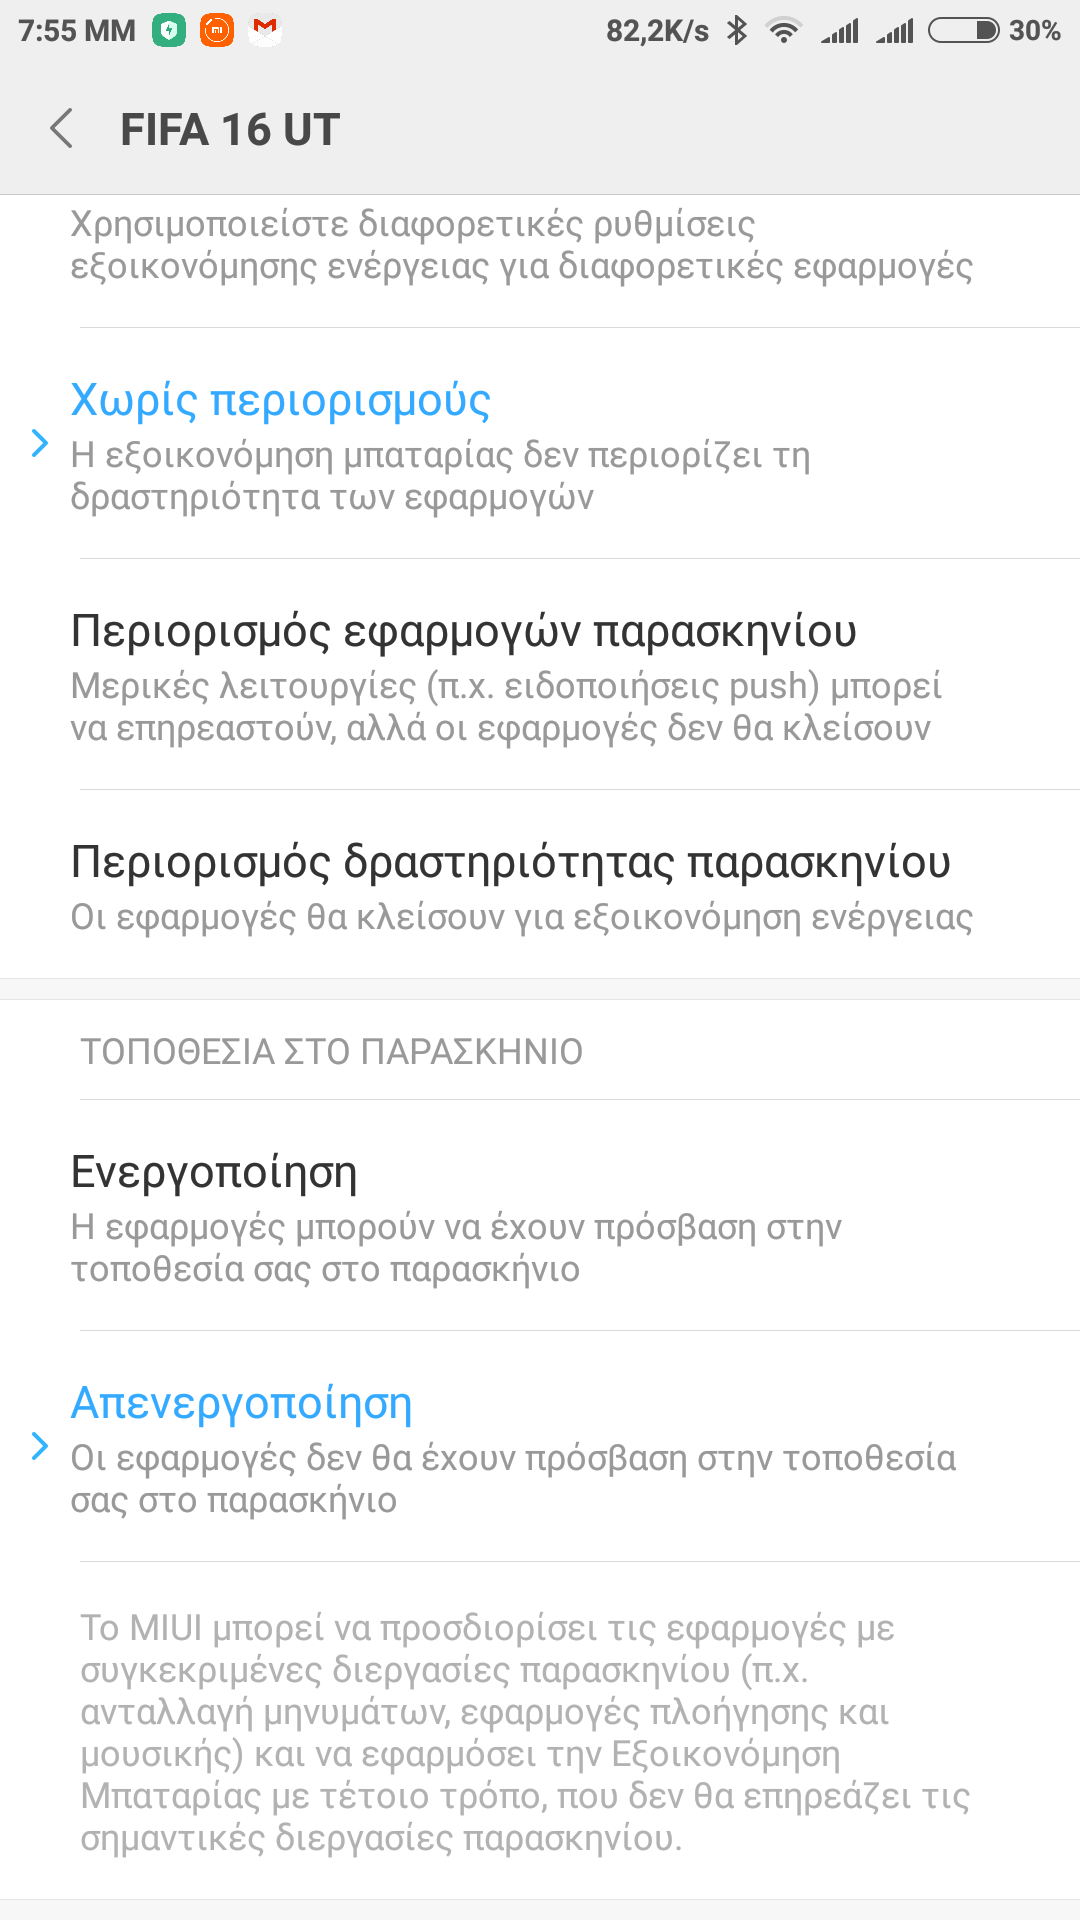Tap the orange Mi notification icon

[217, 31]
